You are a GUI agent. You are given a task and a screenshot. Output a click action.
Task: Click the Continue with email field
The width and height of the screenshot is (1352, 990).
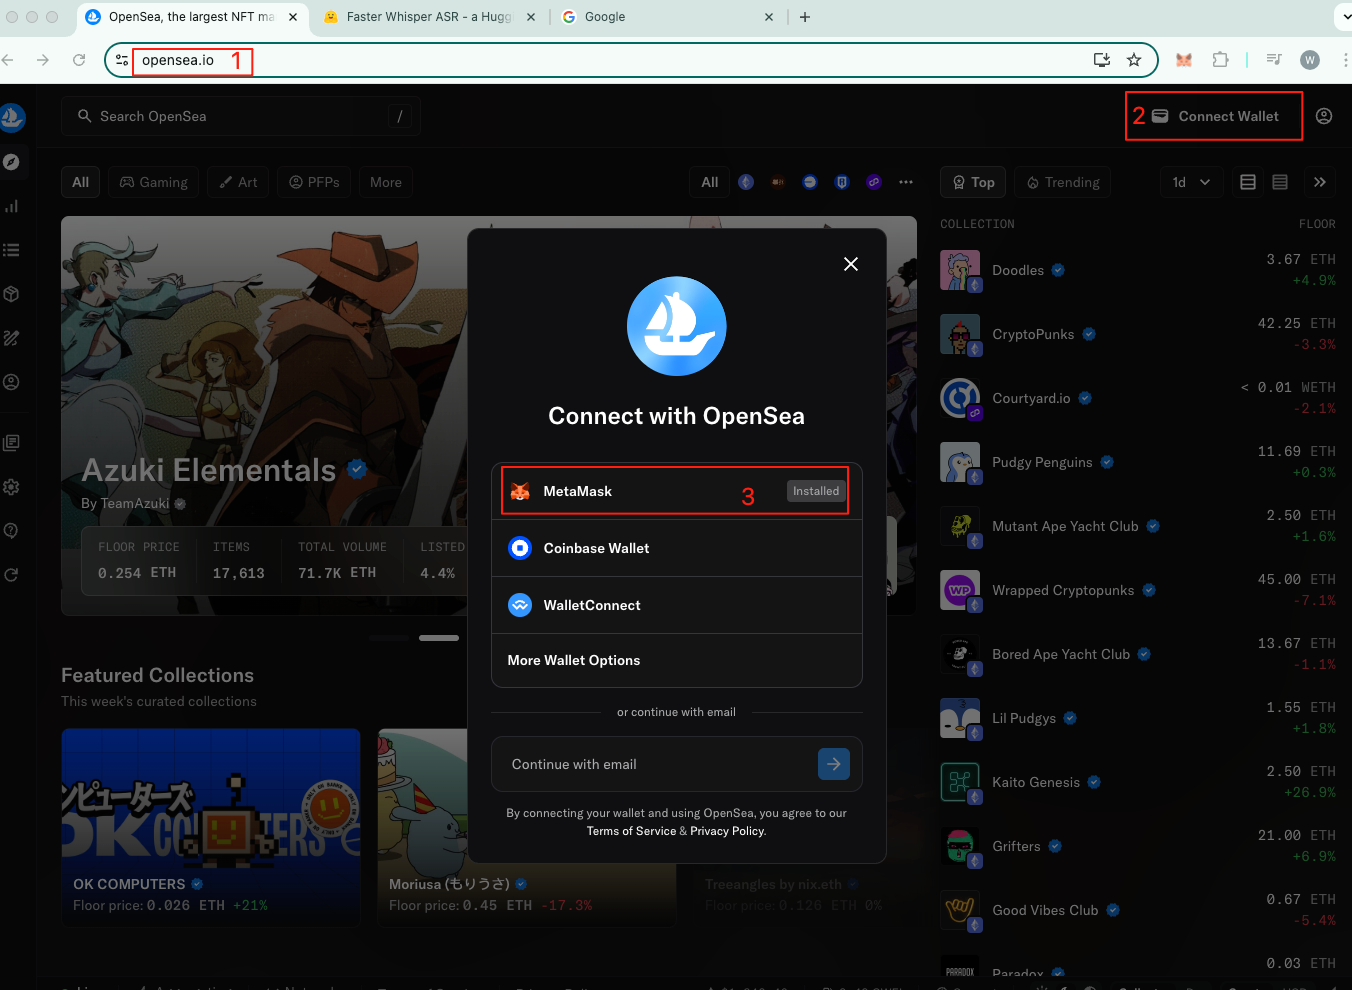click(660, 764)
